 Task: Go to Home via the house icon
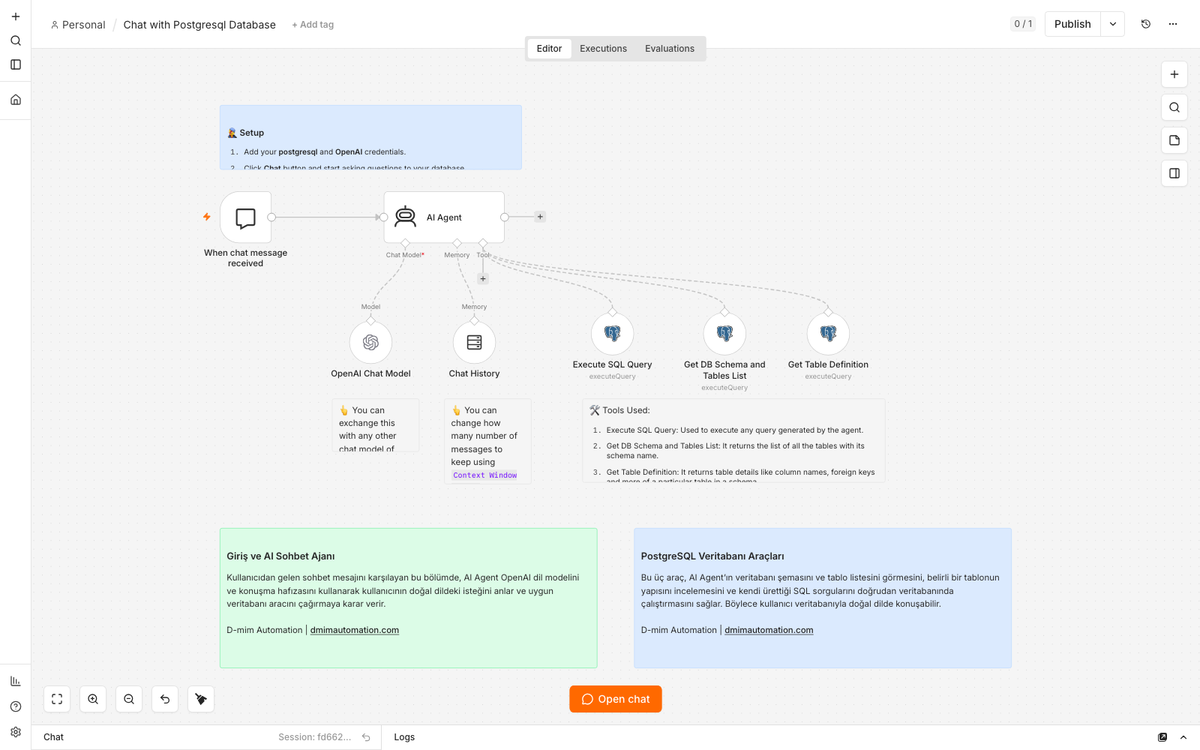15,100
